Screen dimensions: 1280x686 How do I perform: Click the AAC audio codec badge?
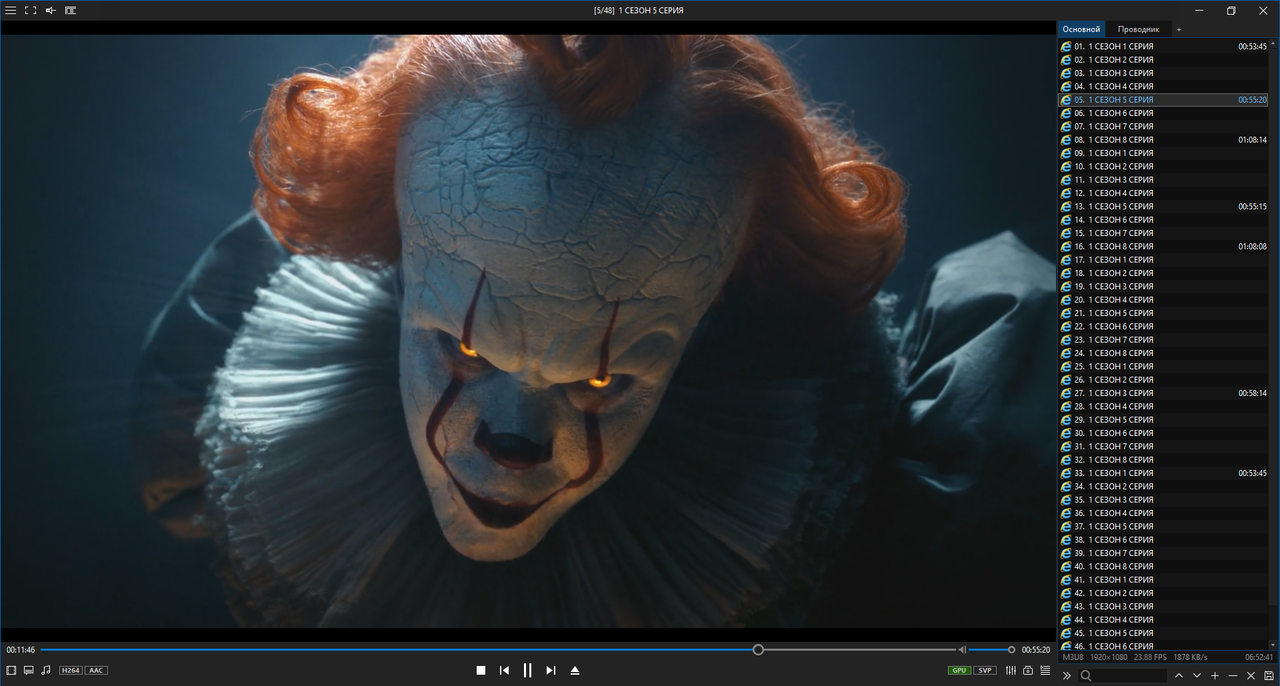click(x=96, y=670)
